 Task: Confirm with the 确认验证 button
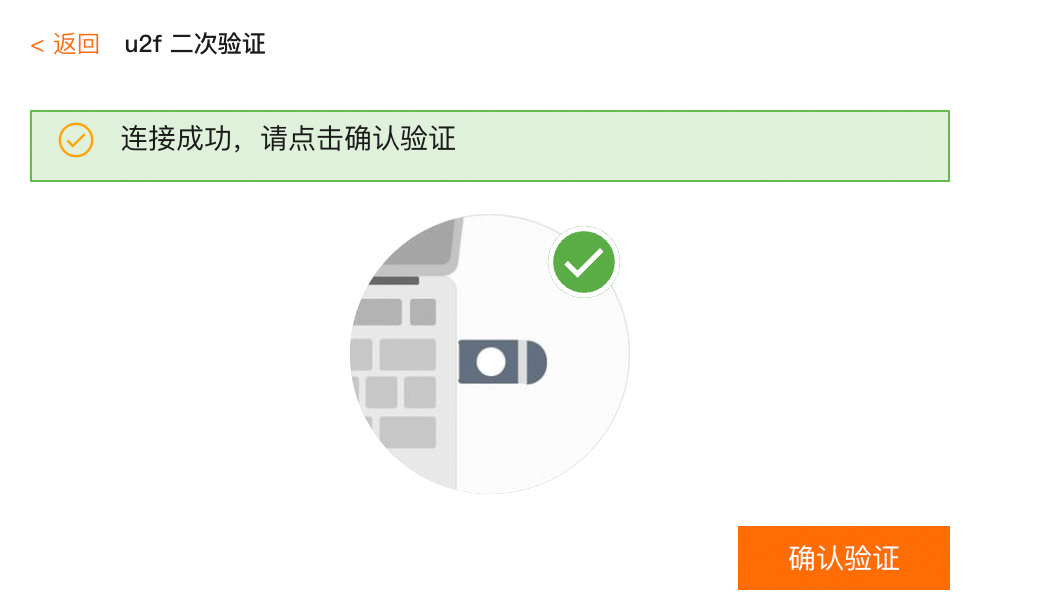coord(843,558)
